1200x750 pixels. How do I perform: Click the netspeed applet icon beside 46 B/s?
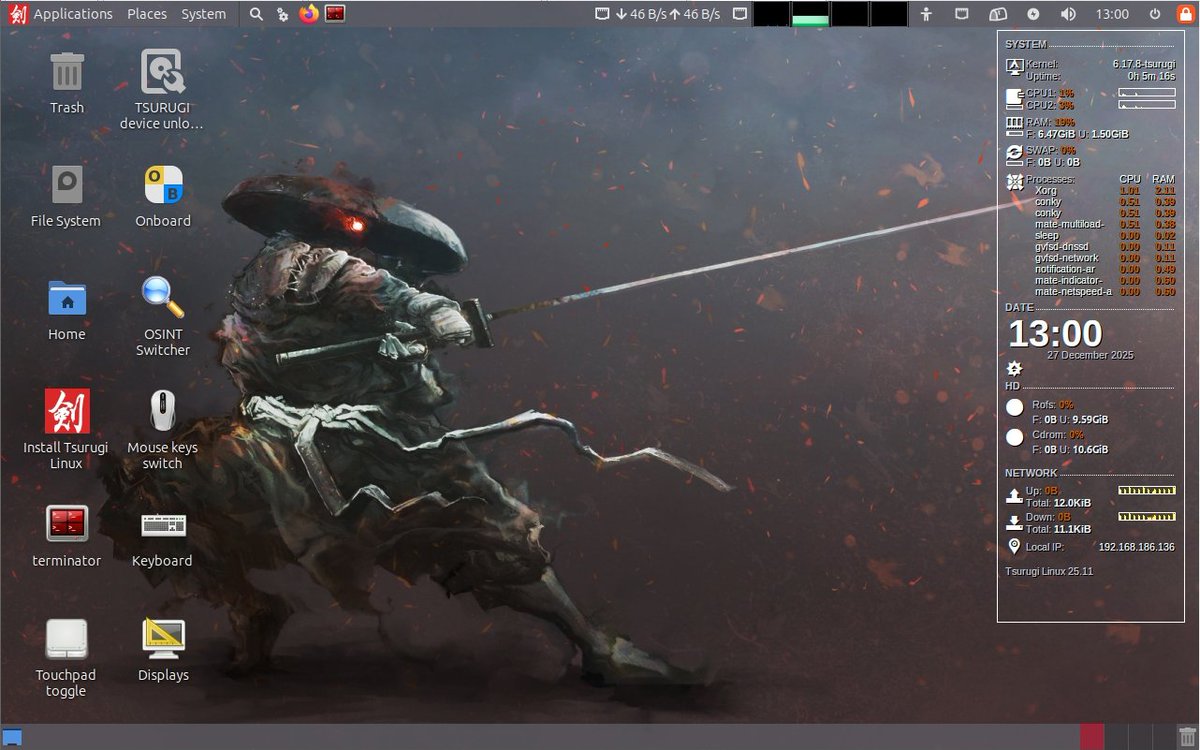pyautogui.click(x=602, y=14)
